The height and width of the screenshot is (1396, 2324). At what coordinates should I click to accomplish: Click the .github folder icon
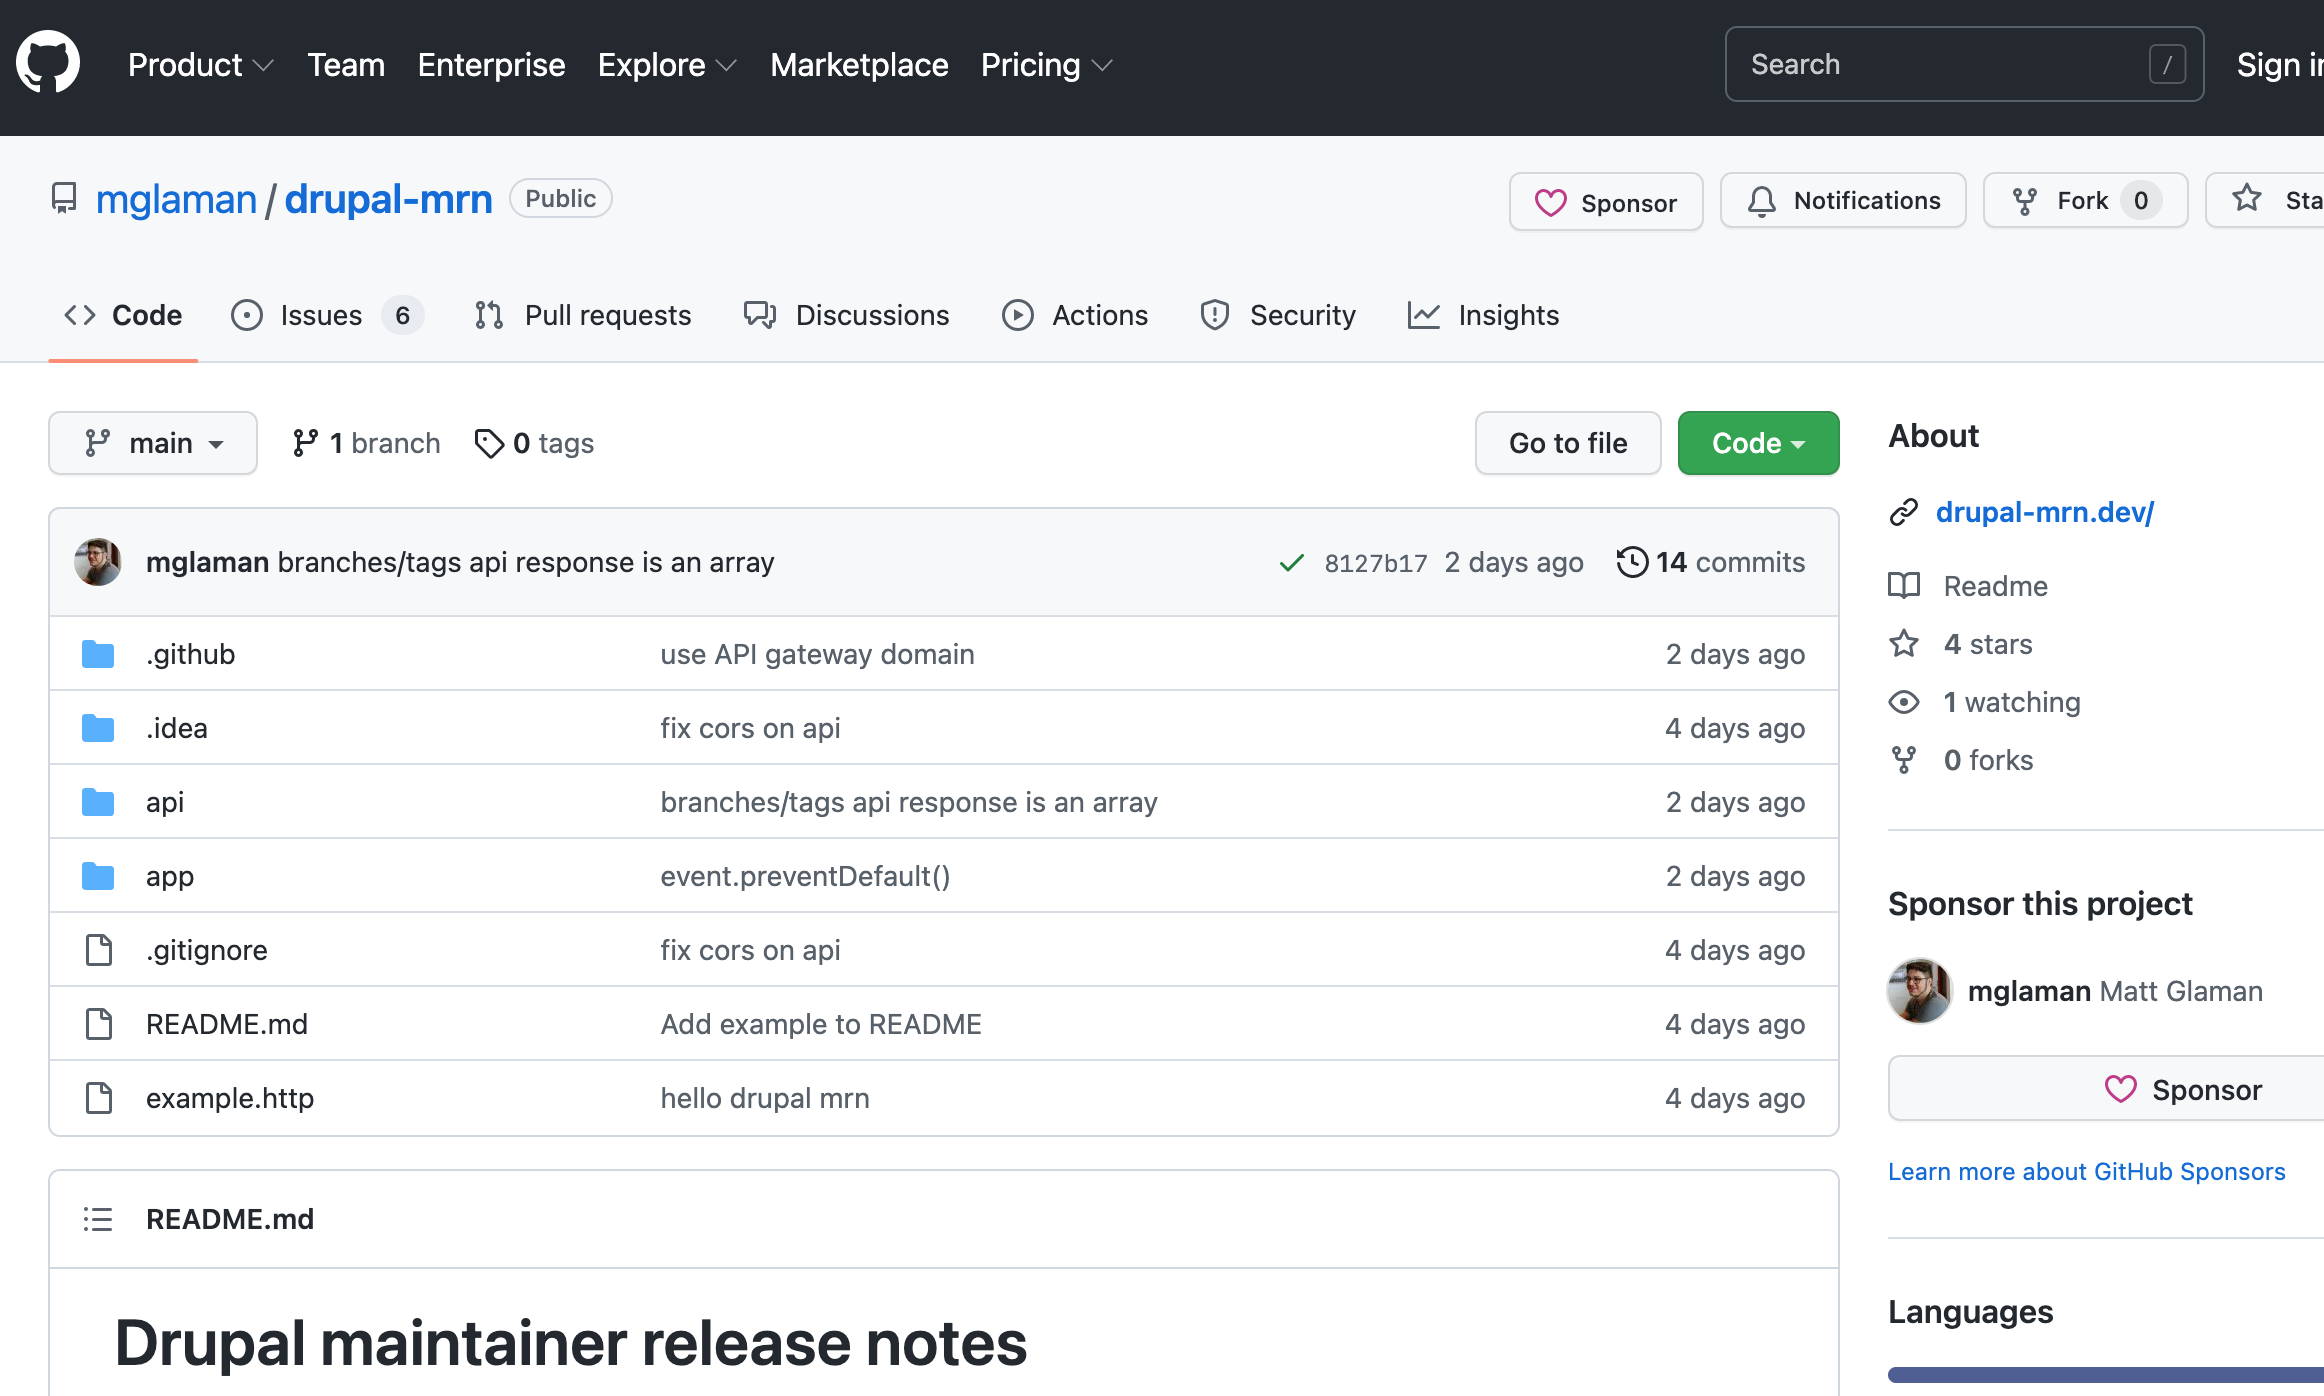(x=98, y=654)
